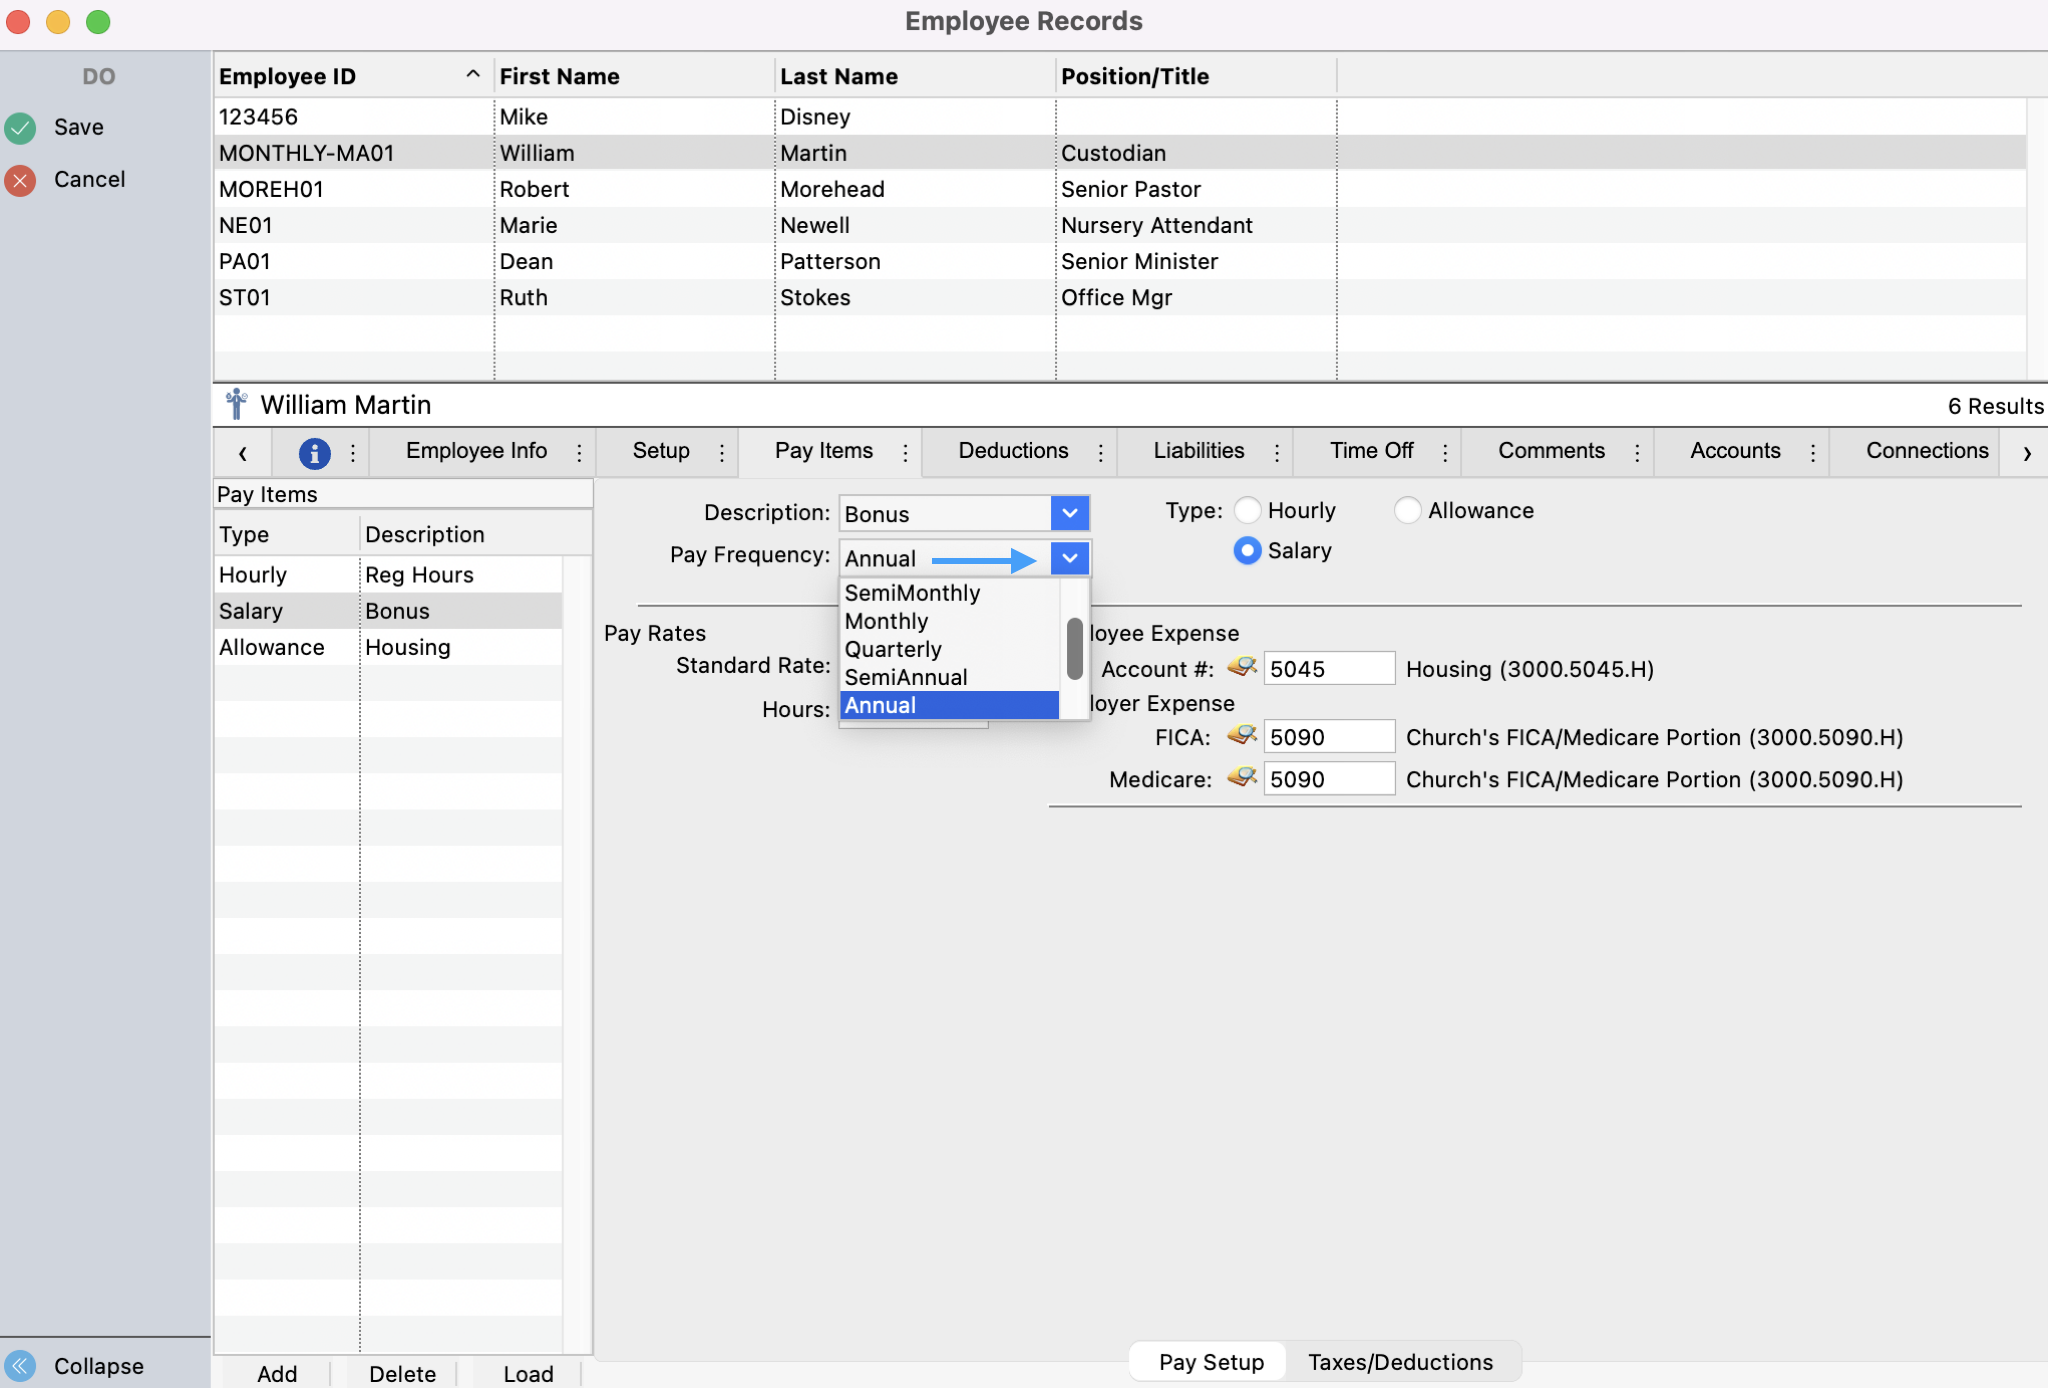Open FICA account lookup icon

tap(1241, 736)
